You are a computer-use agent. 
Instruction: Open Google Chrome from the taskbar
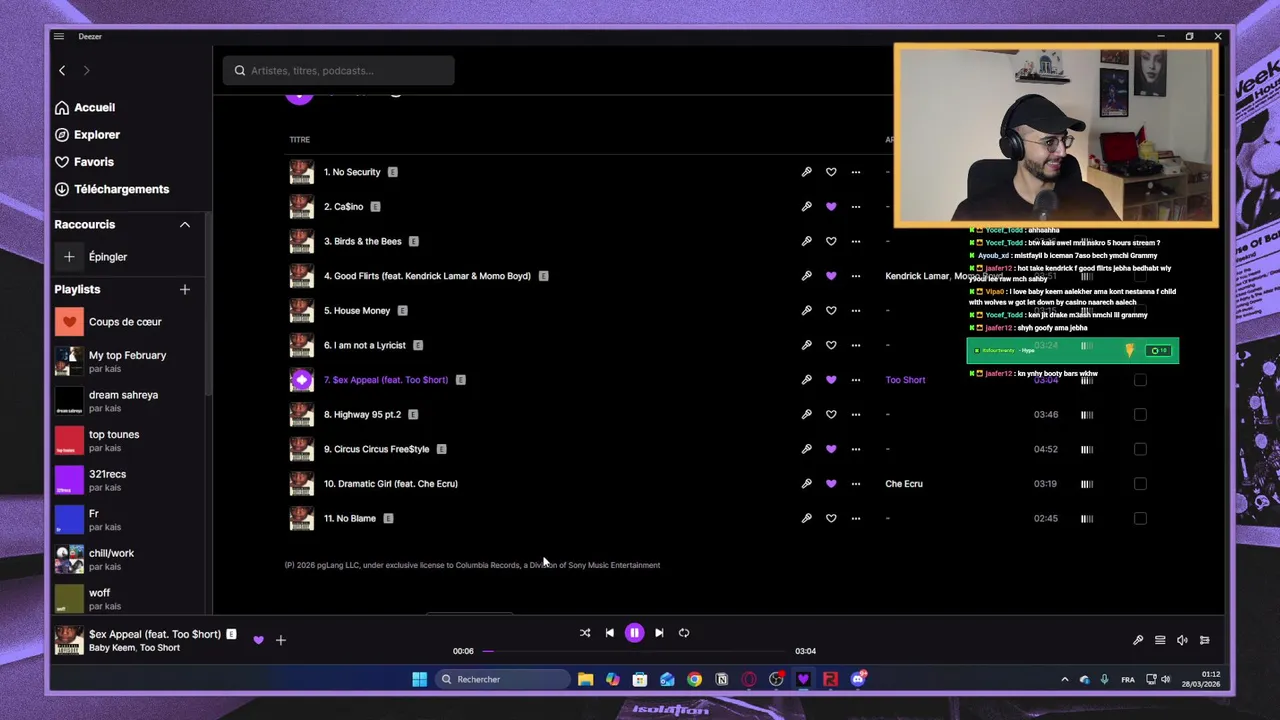click(x=694, y=679)
